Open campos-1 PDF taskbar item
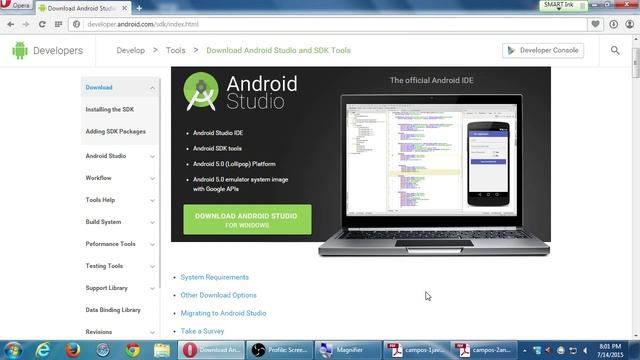This screenshot has width=640, height=360. coord(415,350)
